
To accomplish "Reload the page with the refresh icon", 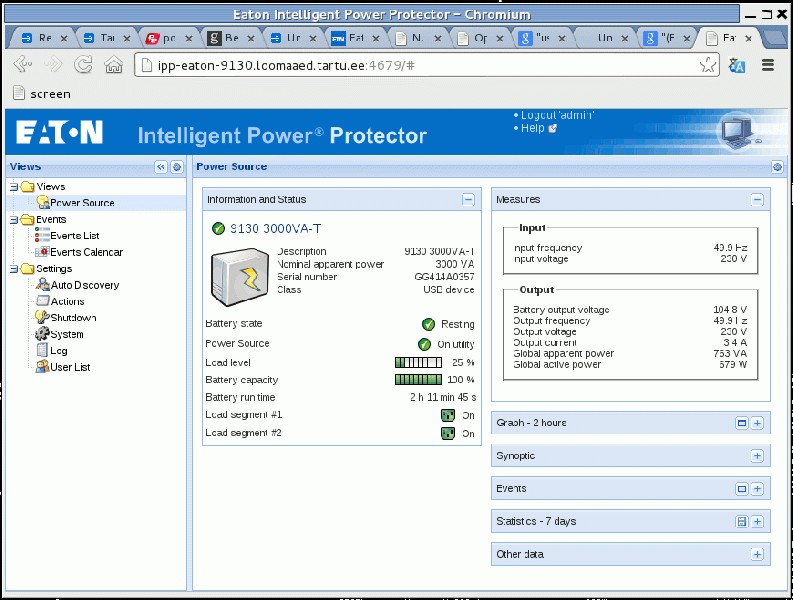I will coord(83,65).
